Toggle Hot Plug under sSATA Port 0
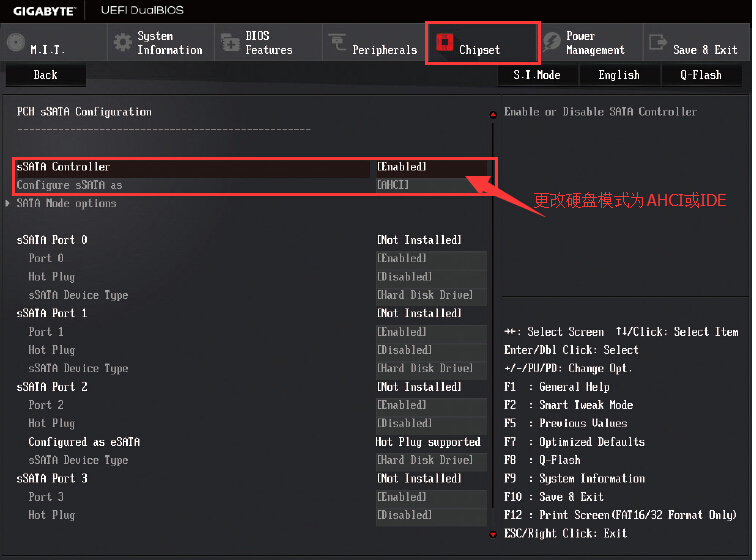Viewport: 756px width, 560px height. click(x=431, y=277)
